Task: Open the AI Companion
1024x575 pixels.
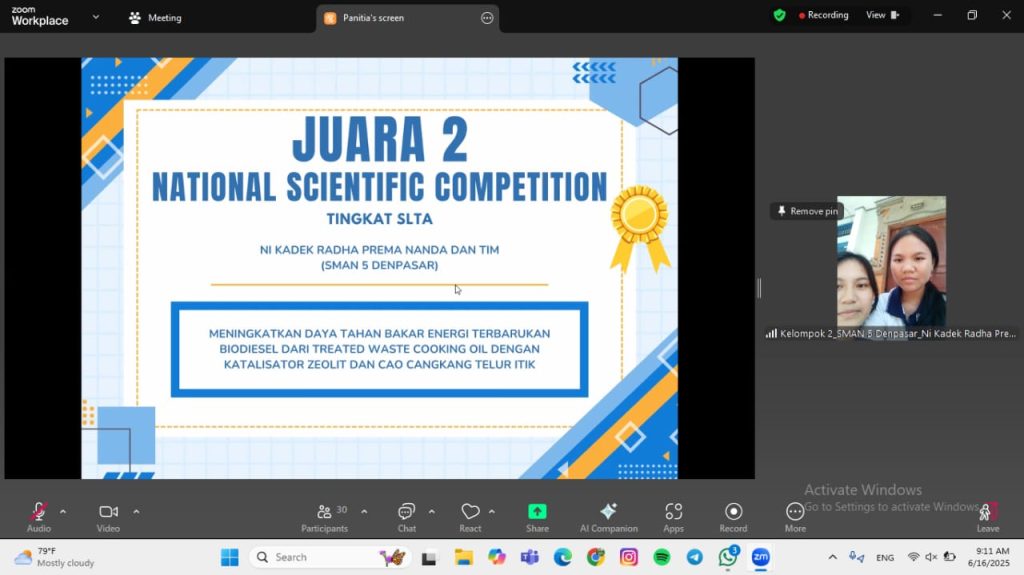Action: 608,513
